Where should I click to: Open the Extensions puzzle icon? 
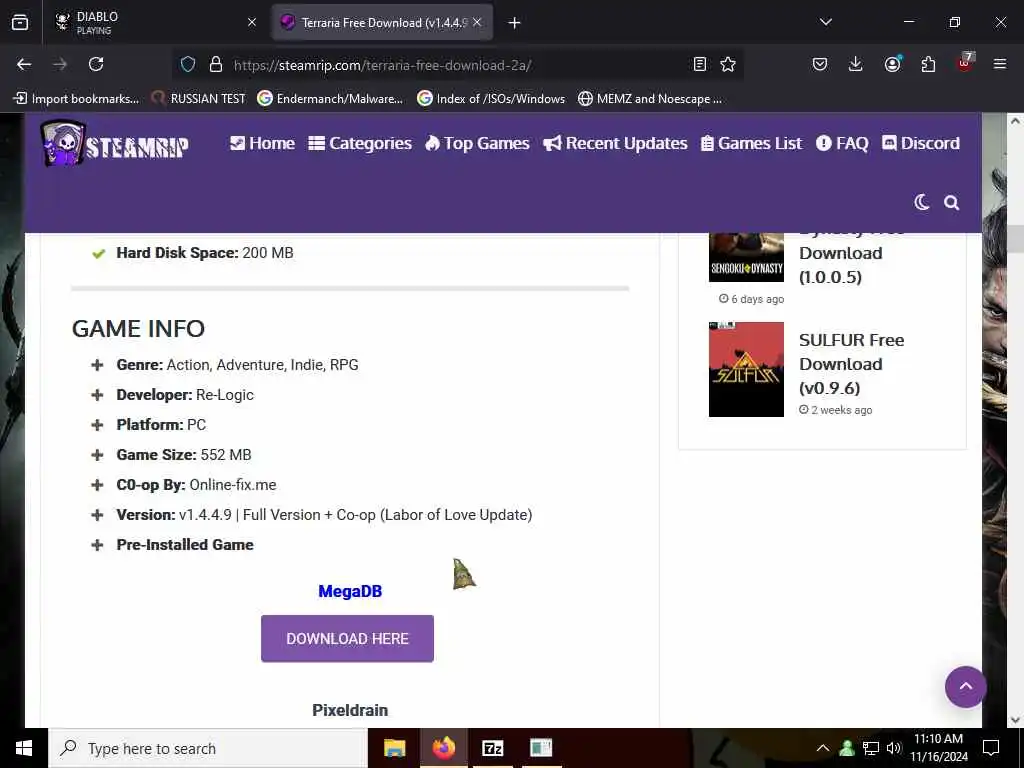click(928, 64)
